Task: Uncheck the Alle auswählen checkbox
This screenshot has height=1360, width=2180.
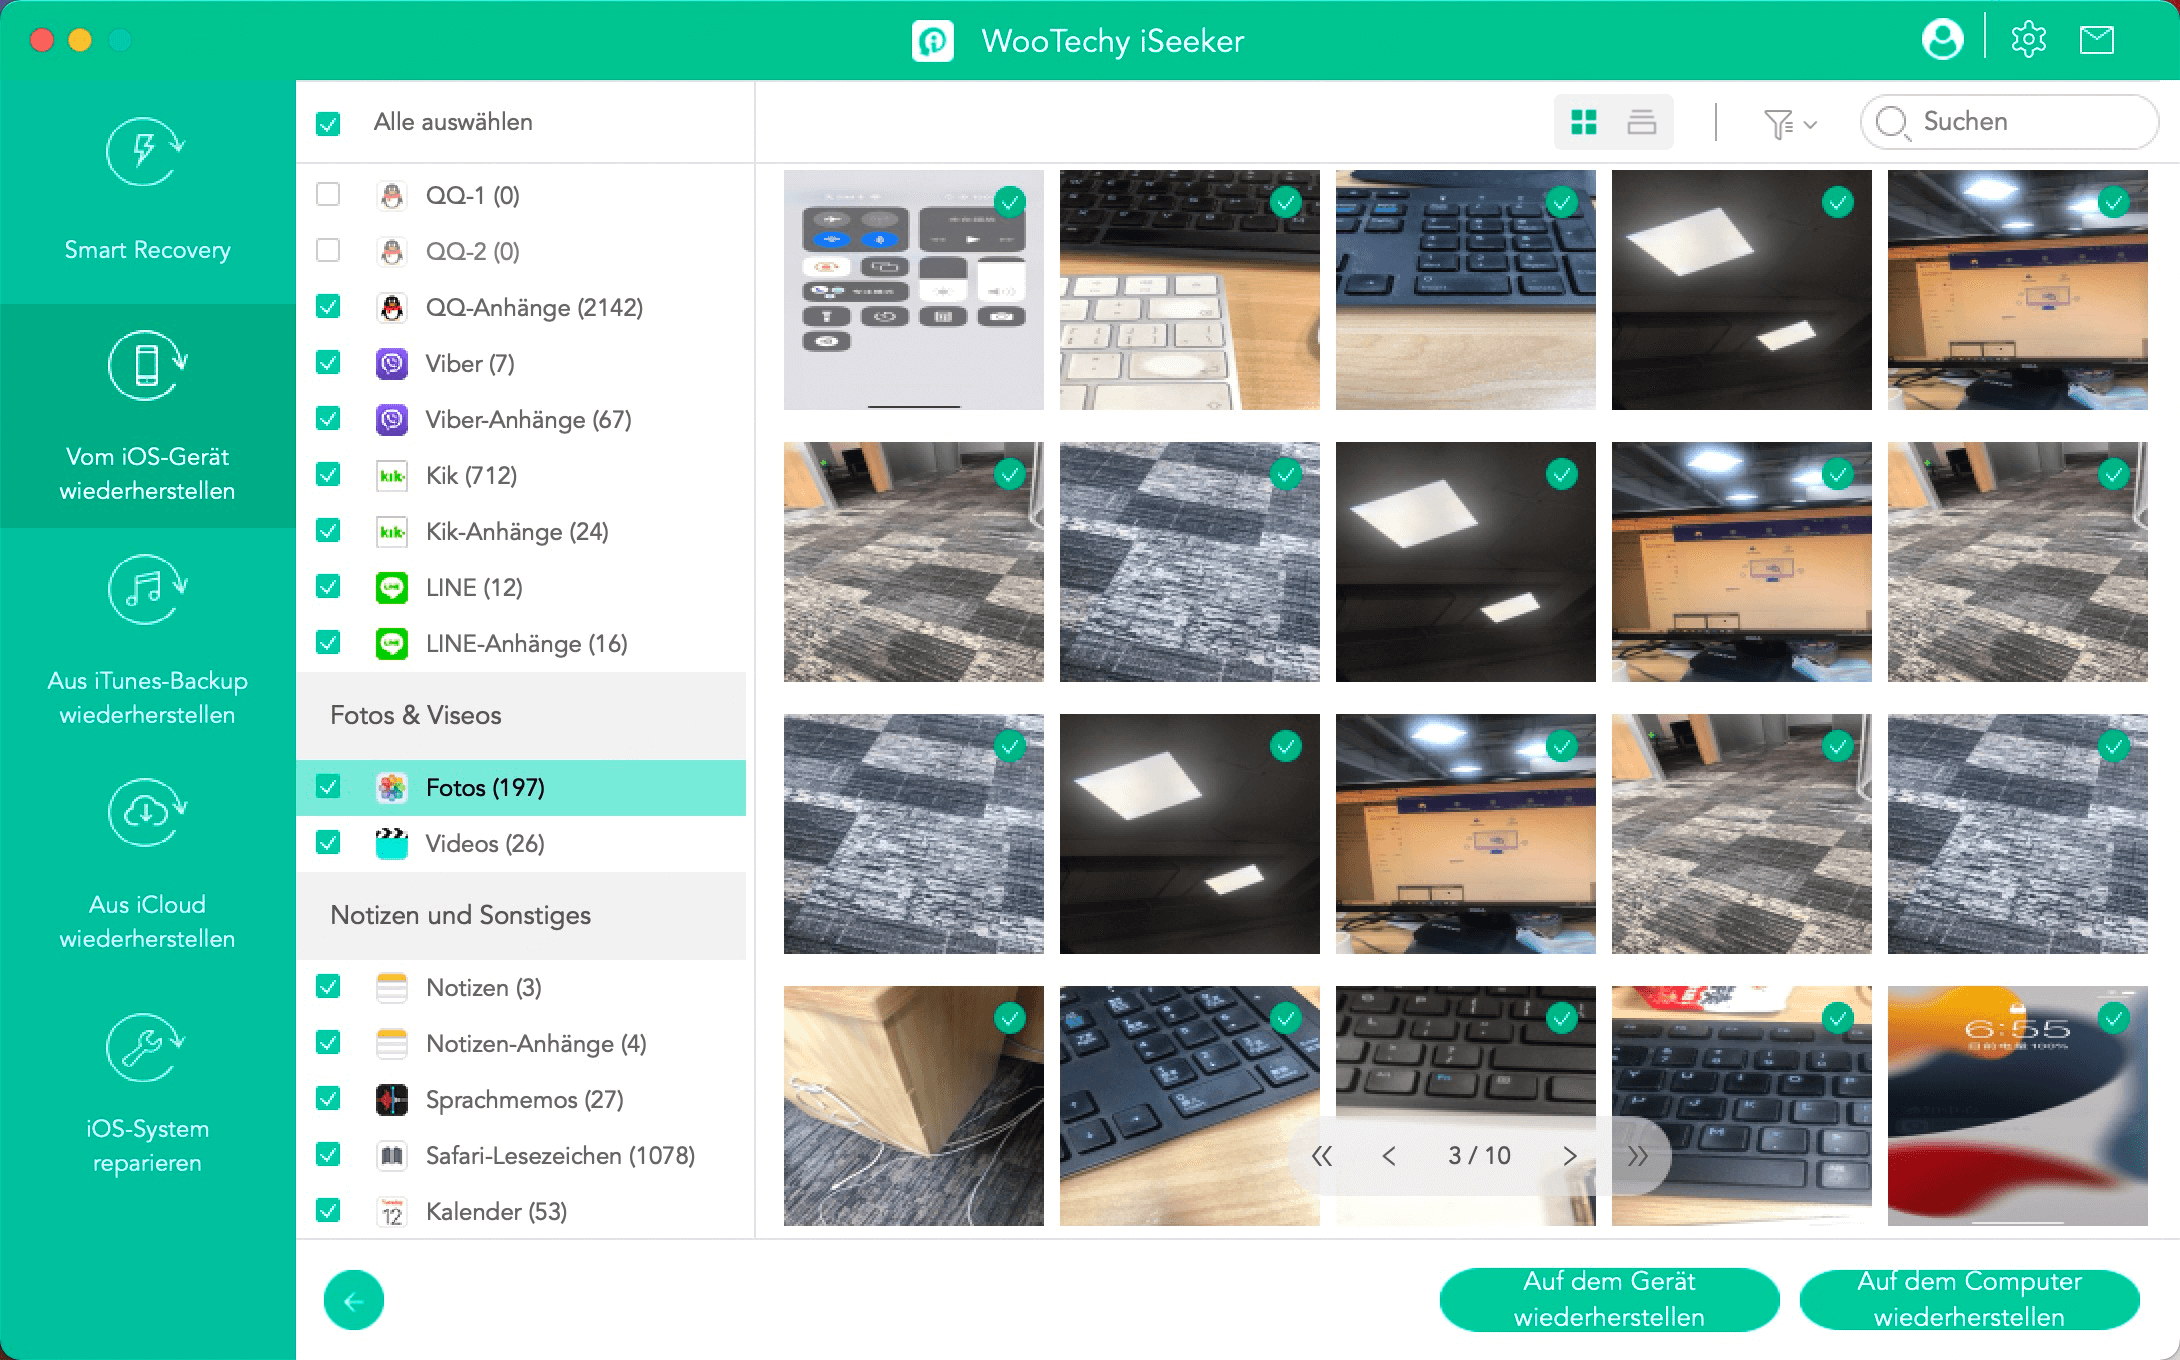Action: coord(328,123)
